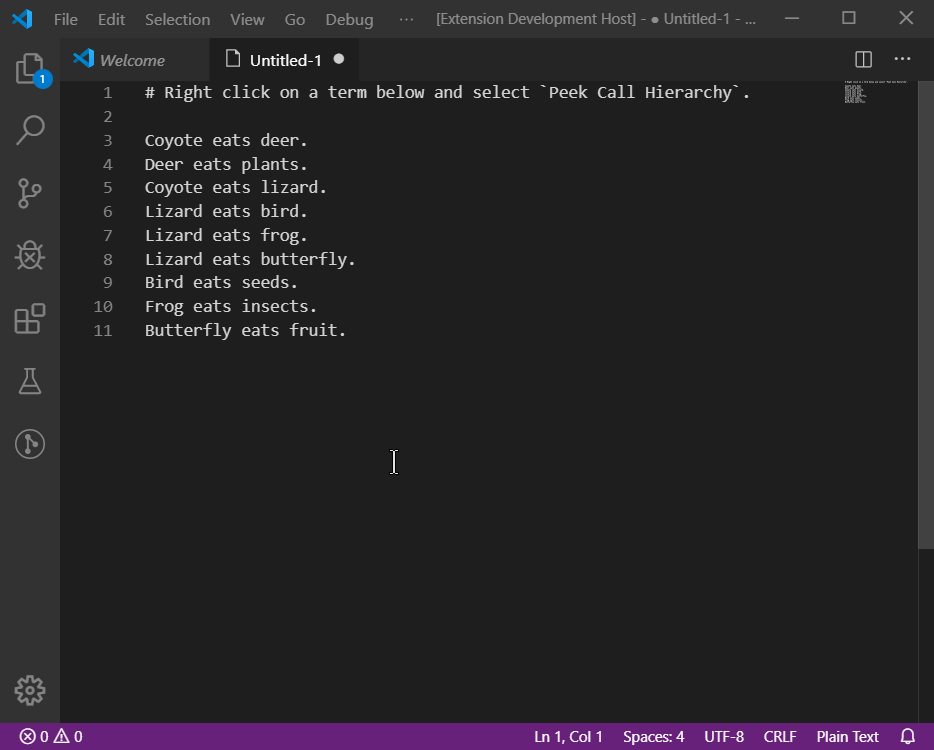This screenshot has width=934, height=750.
Task: Open the circular Git graph icon view
Action: (x=30, y=444)
